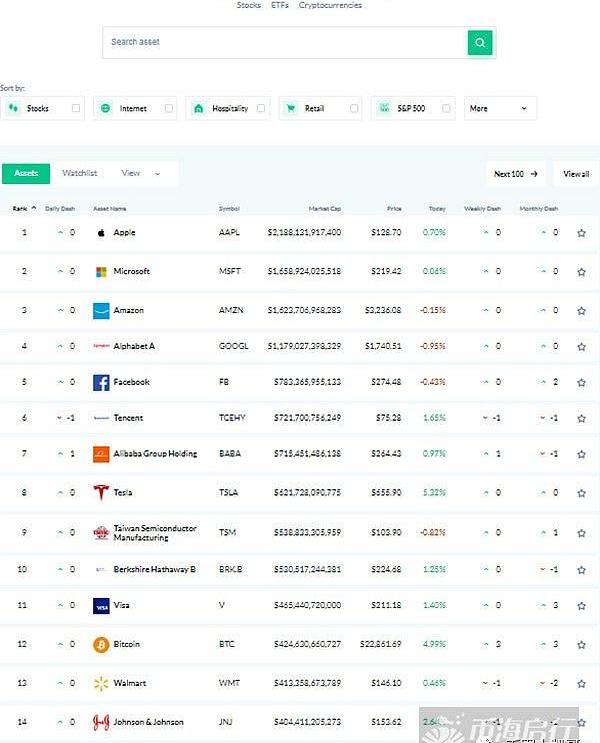Star Alphabet A for watchlist
This screenshot has width=600, height=743.
coord(581,346)
